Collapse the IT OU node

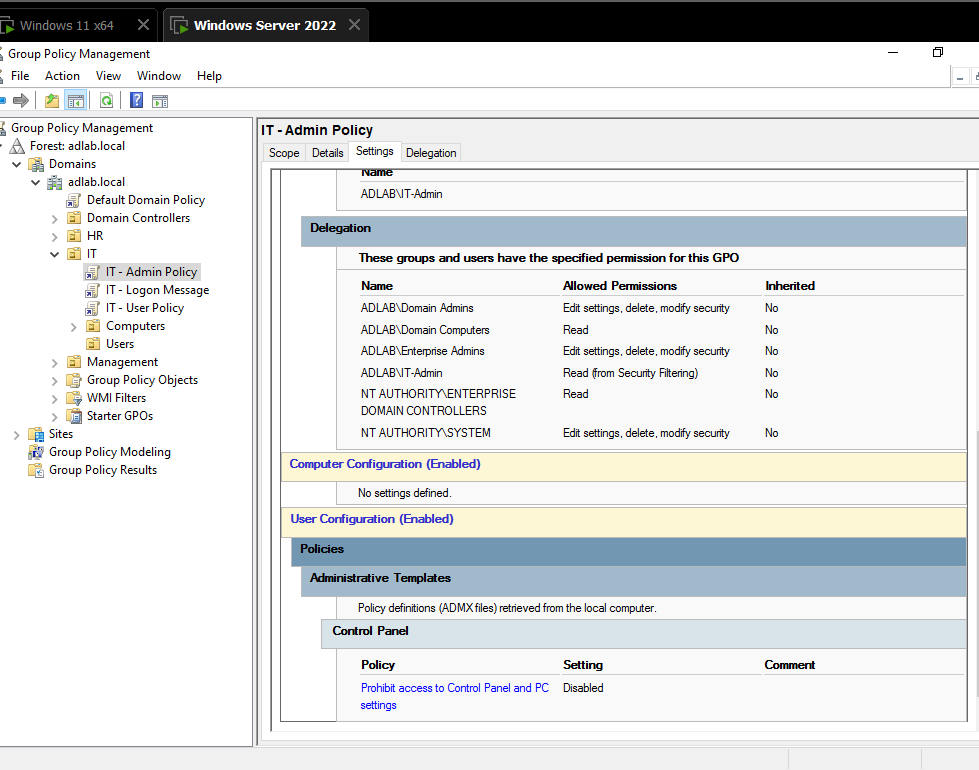click(x=54, y=255)
